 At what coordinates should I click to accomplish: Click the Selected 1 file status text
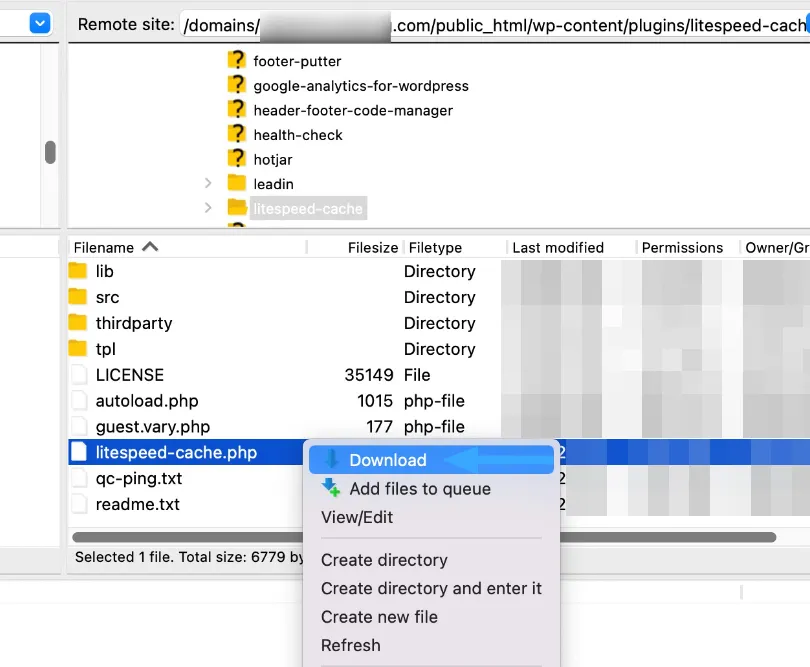click(x=189, y=557)
